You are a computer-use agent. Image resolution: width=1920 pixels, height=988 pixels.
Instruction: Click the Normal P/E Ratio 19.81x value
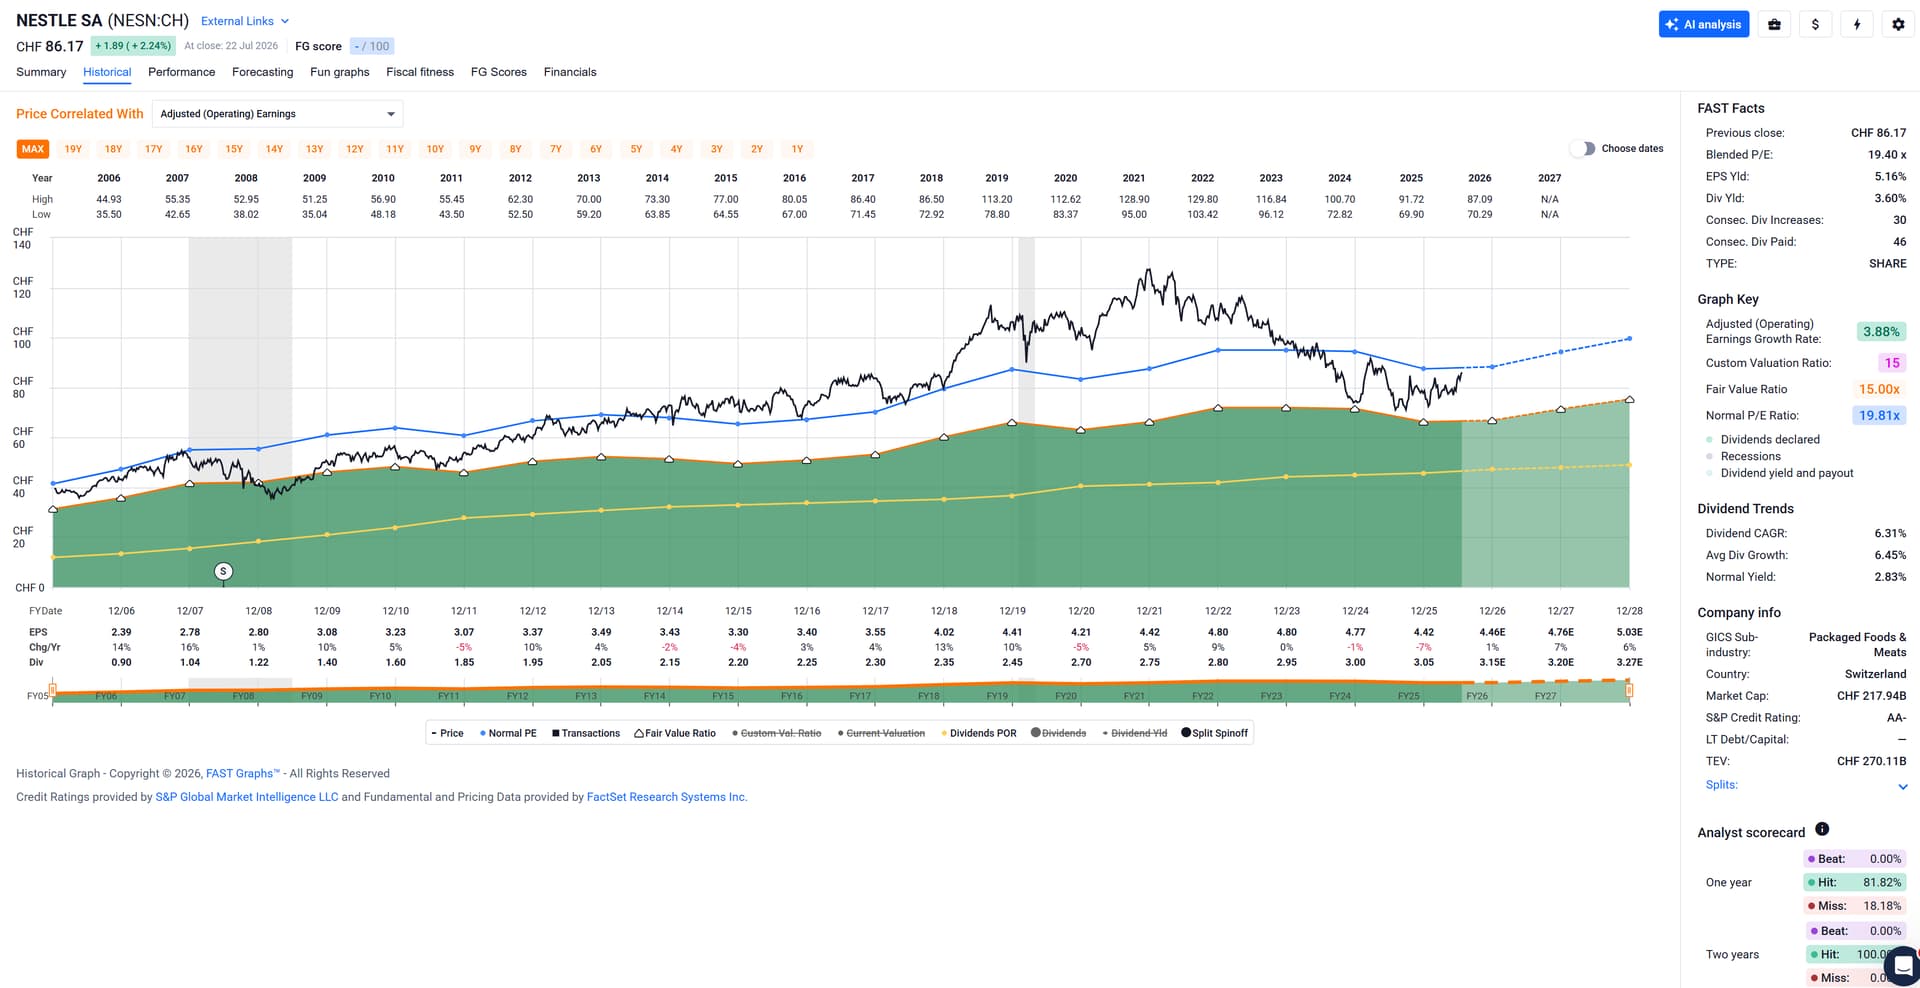1879,416
